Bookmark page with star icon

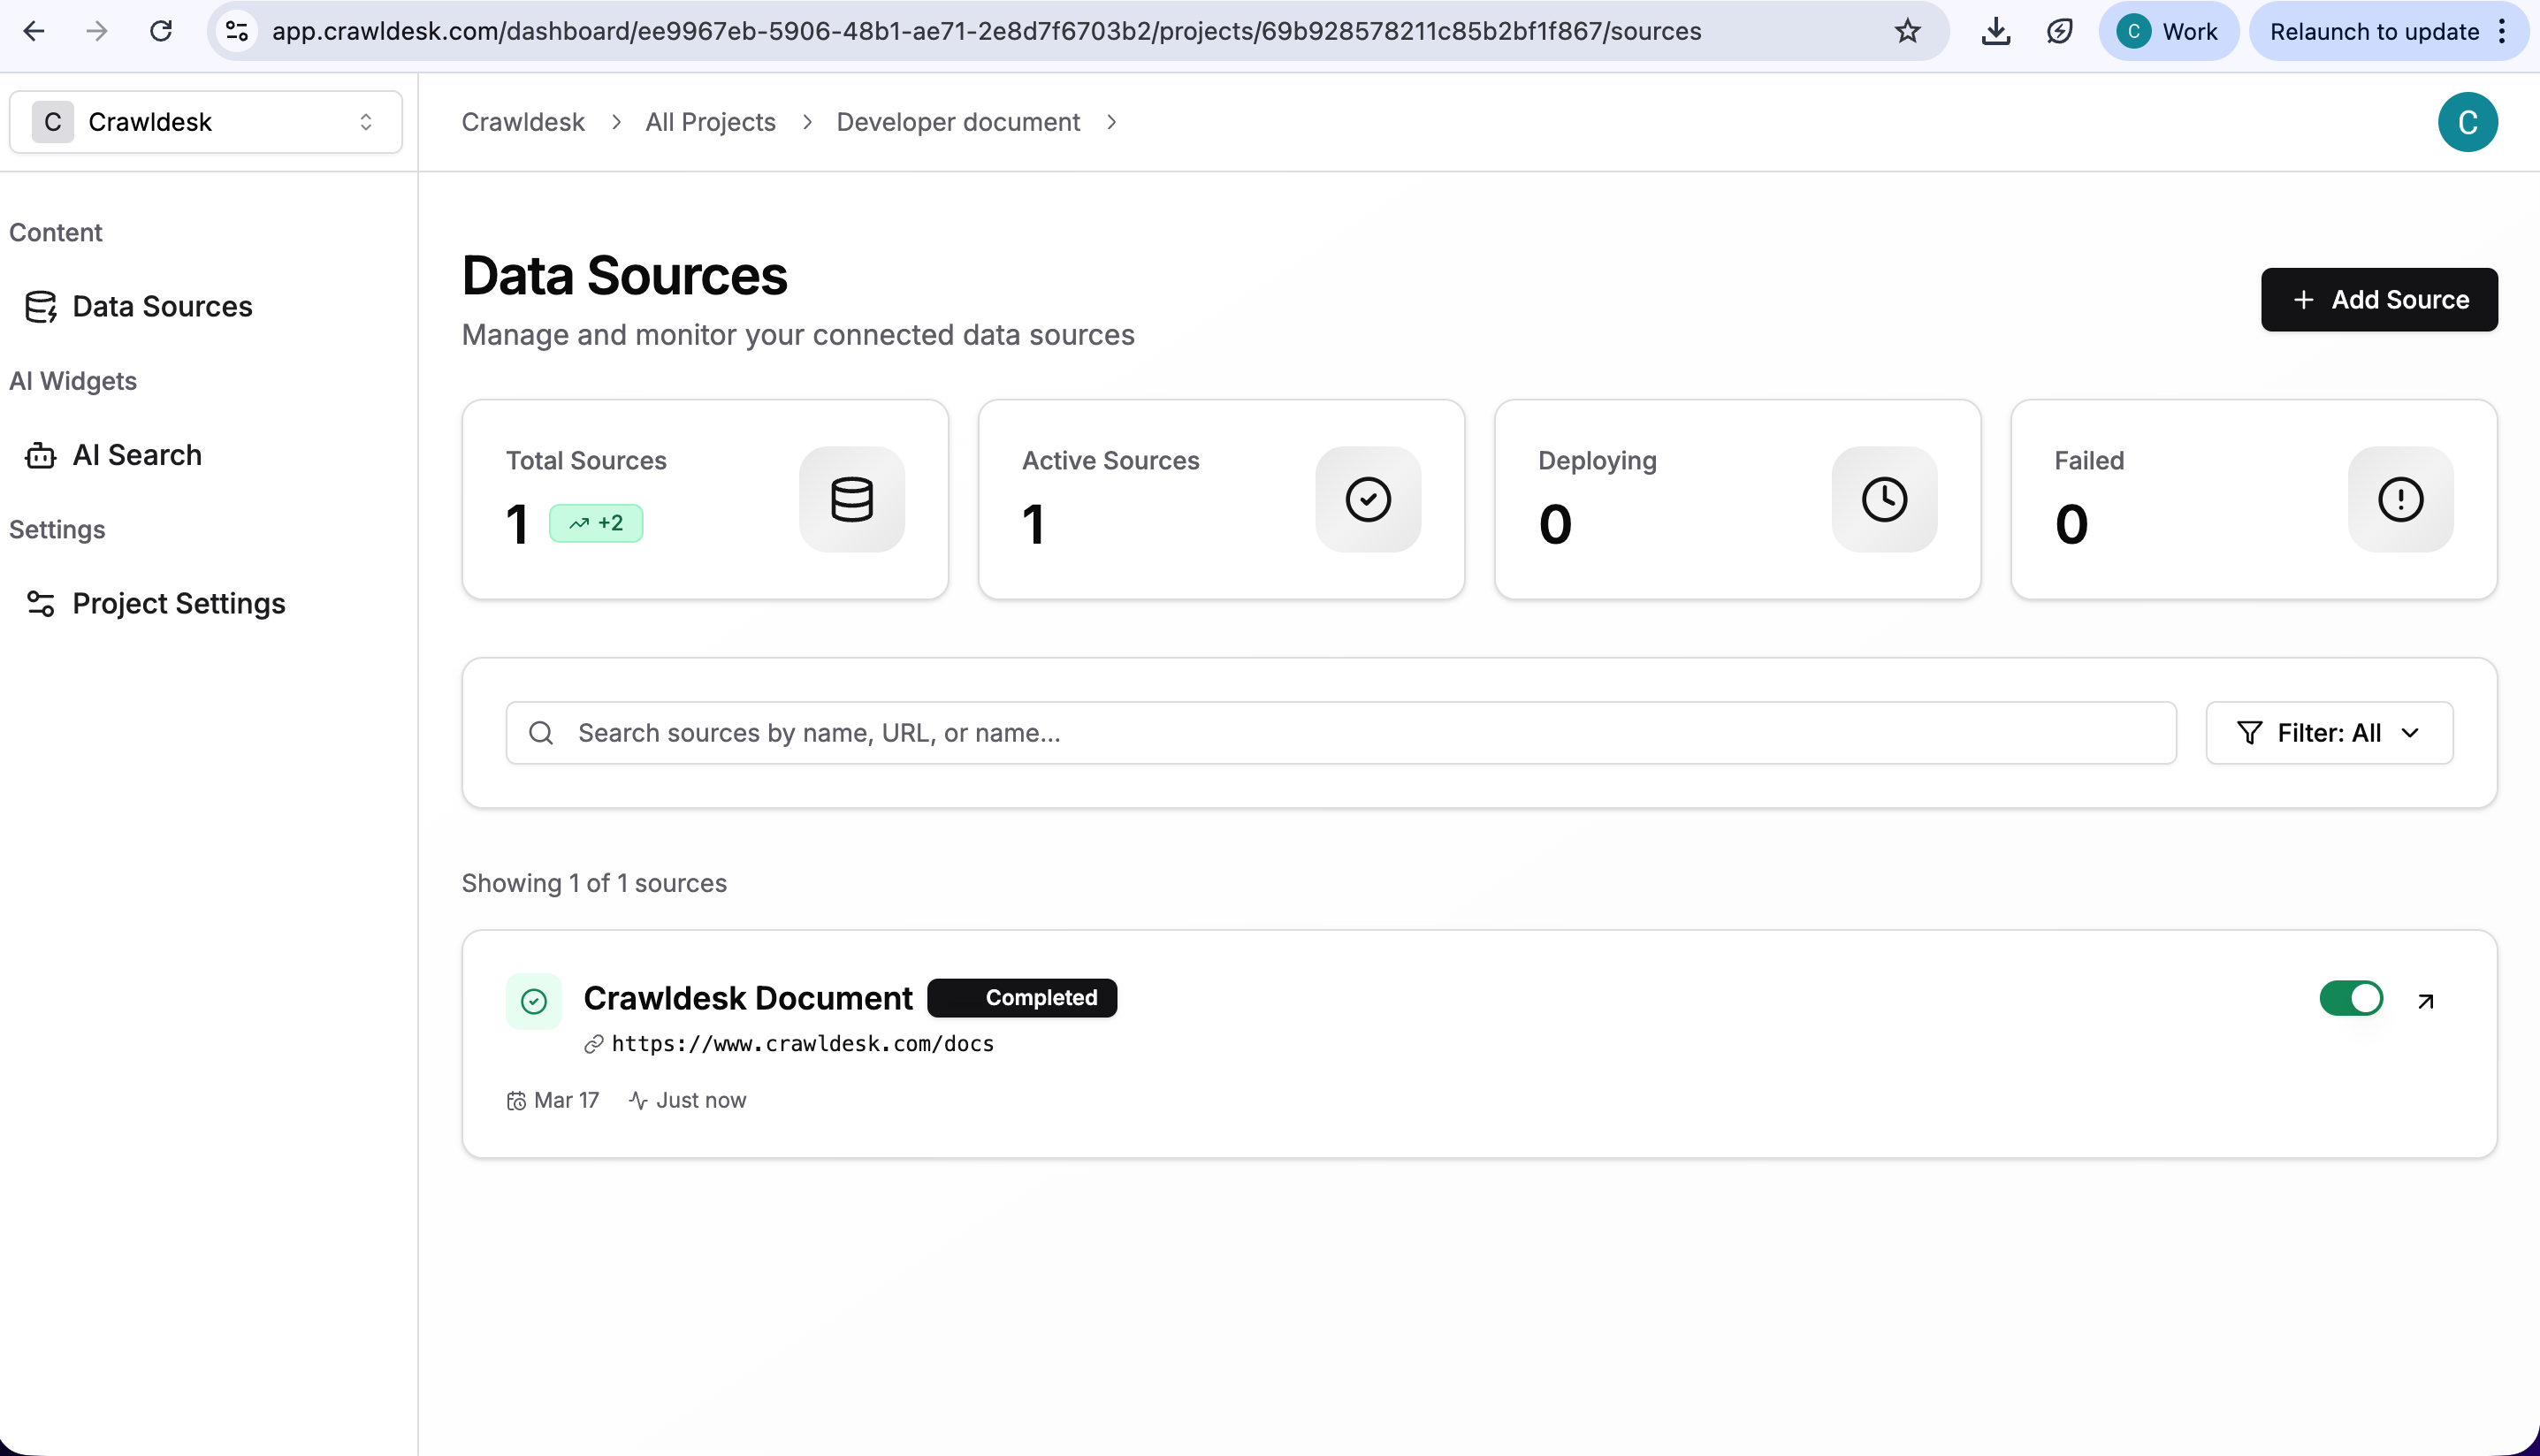[x=1907, y=31]
